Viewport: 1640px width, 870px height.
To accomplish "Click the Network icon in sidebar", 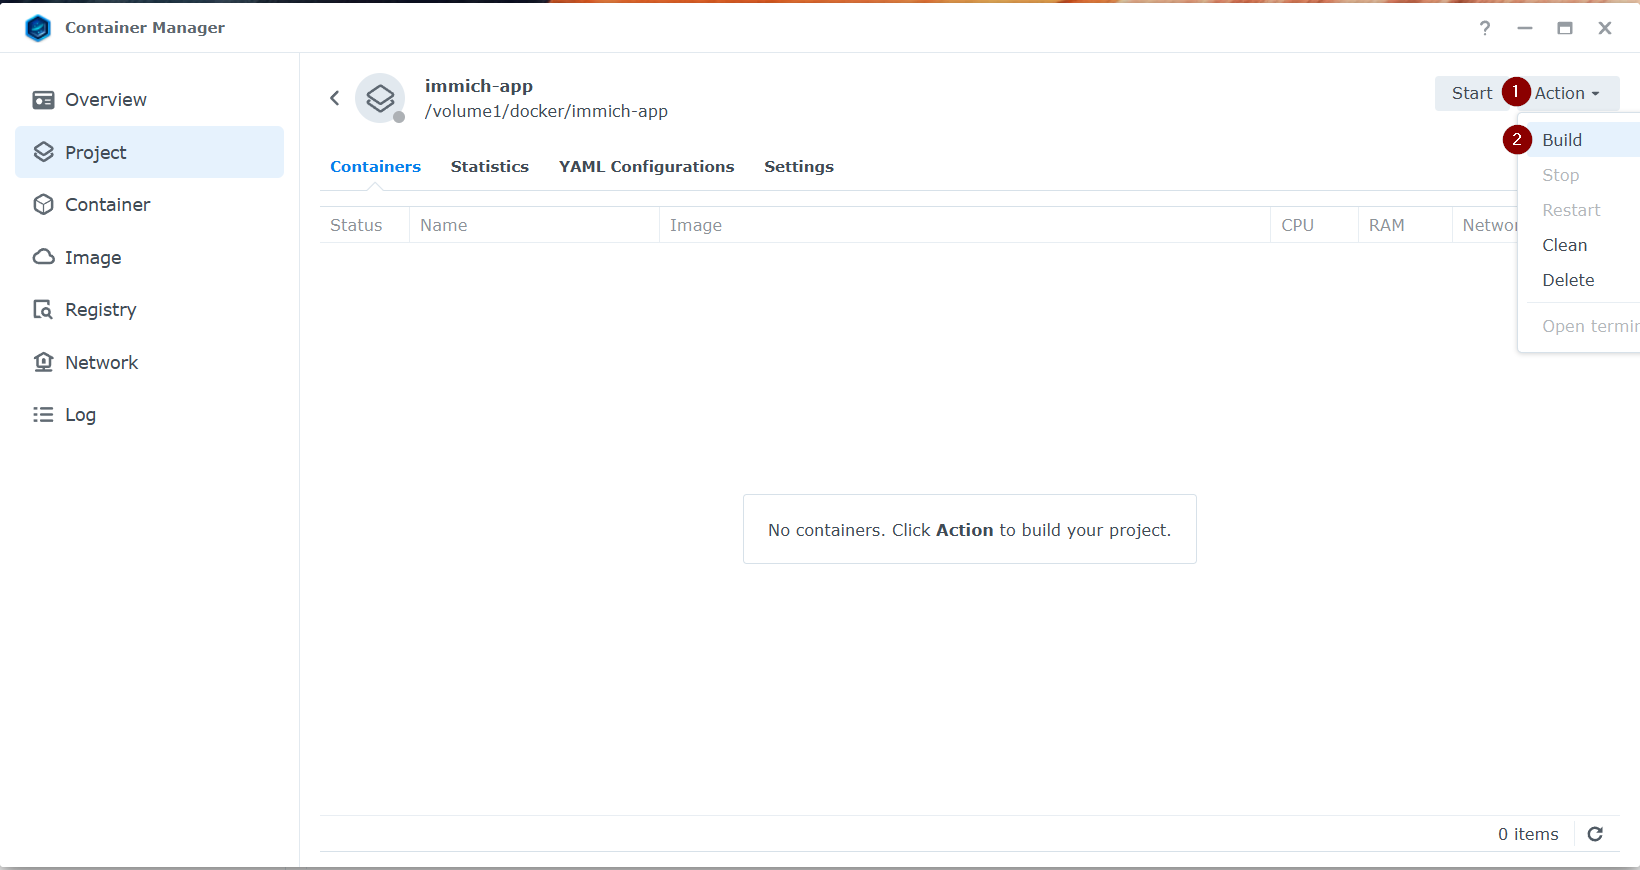I will click(43, 362).
